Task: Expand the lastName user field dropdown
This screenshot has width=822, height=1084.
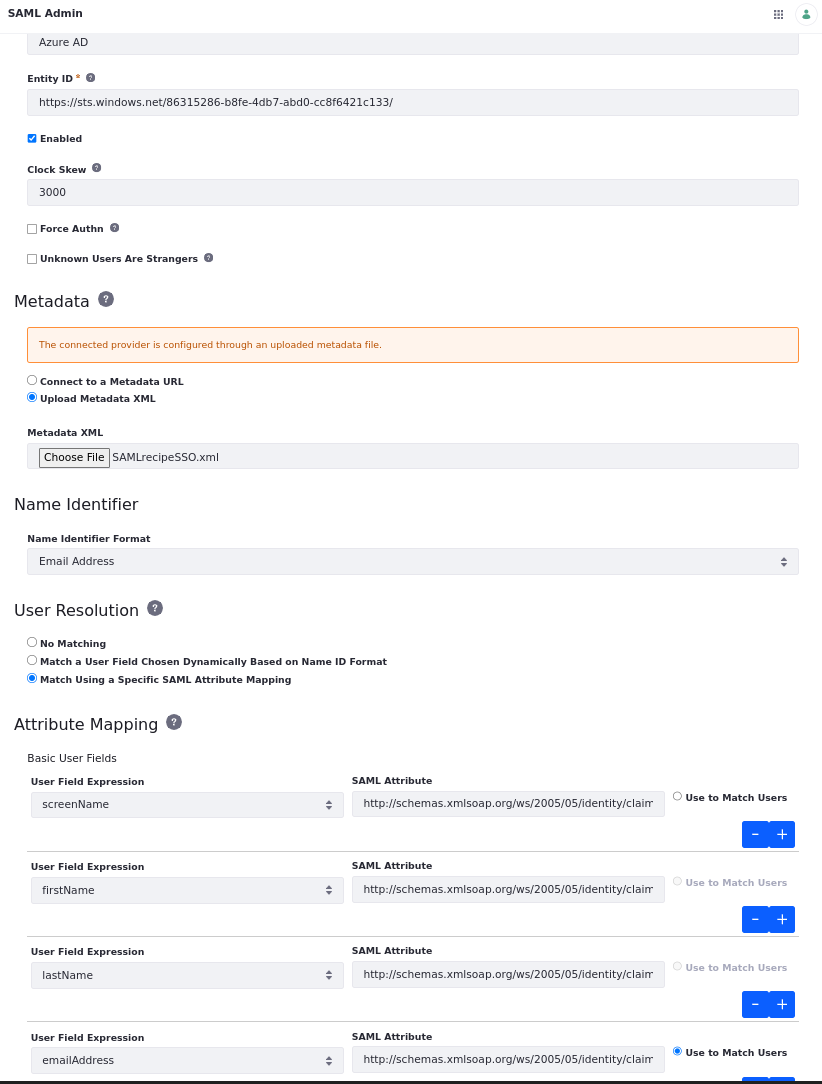Action: tap(187, 975)
